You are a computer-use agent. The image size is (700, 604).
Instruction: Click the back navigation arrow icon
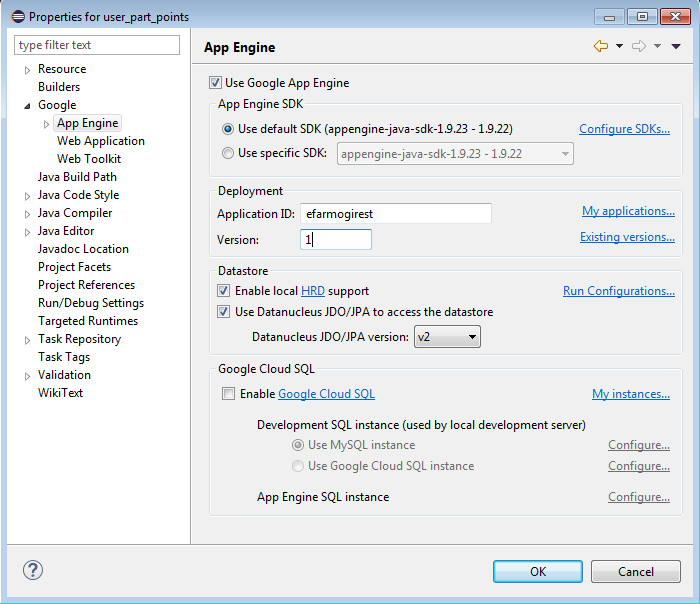click(600, 46)
